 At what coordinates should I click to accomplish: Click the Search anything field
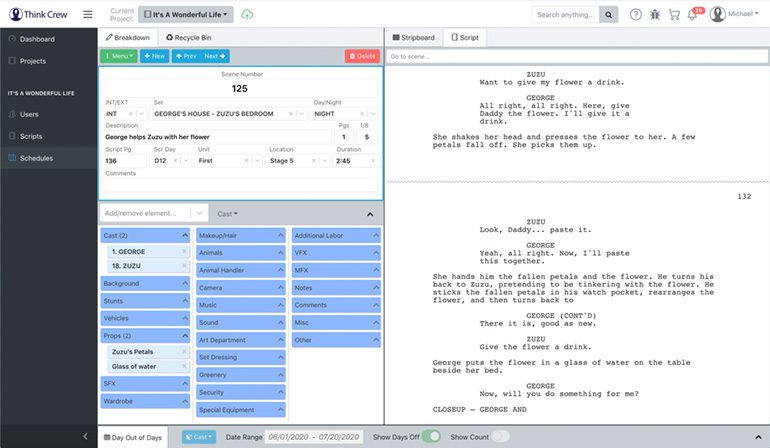[565, 15]
